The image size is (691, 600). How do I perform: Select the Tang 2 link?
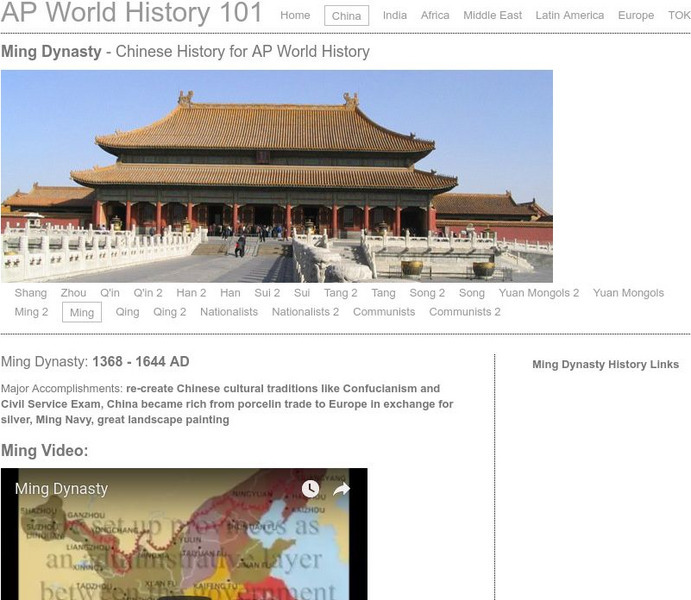point(341,293)
